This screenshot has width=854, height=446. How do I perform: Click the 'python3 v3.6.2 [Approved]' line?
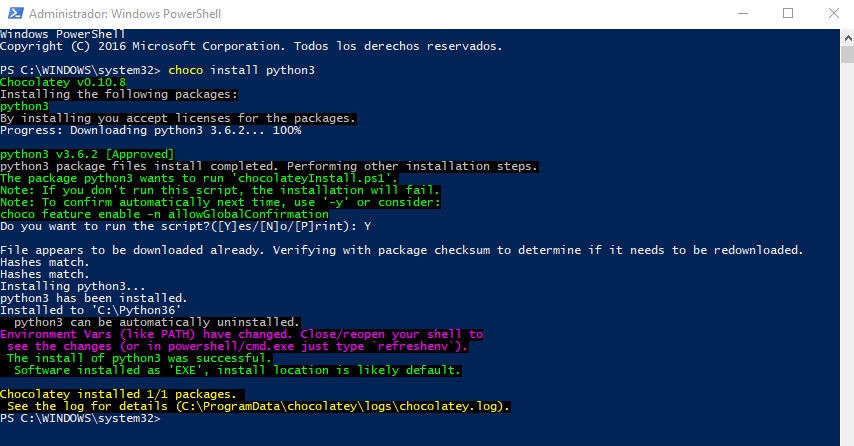click(87, 154)
